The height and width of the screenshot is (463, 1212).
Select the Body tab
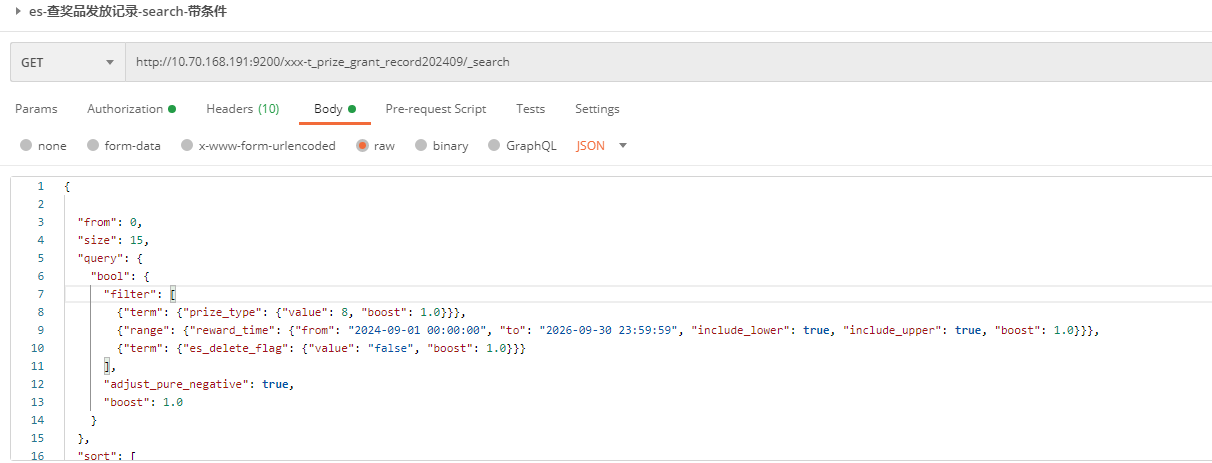click(335, 109)
